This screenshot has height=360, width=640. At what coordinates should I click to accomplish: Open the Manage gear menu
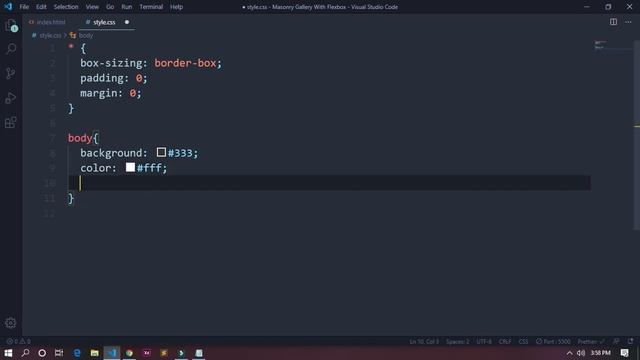[x=11, y=323]
